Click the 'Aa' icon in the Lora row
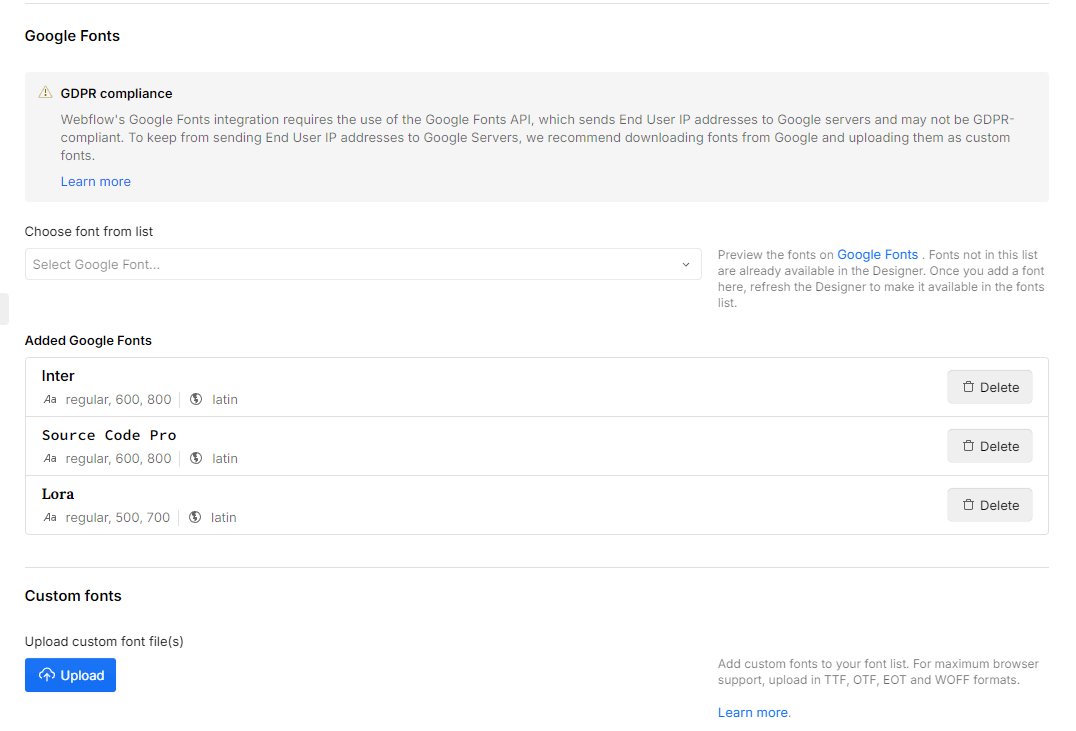 [x=50, y=518]
